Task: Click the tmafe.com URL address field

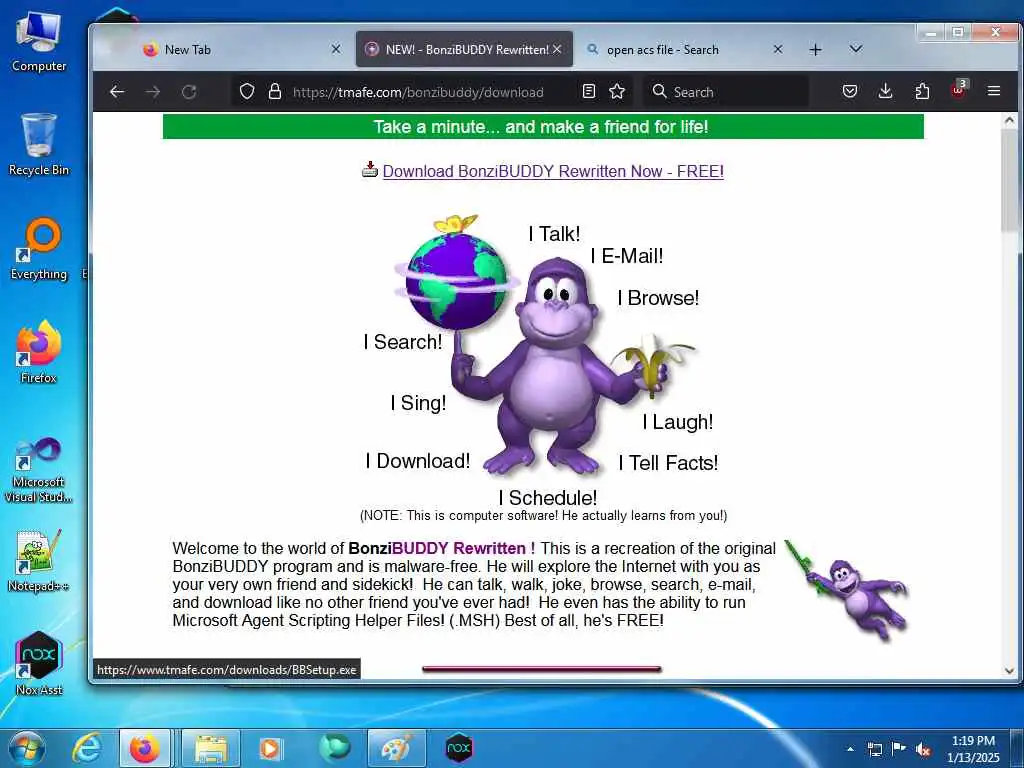Action: coord(418,92)
